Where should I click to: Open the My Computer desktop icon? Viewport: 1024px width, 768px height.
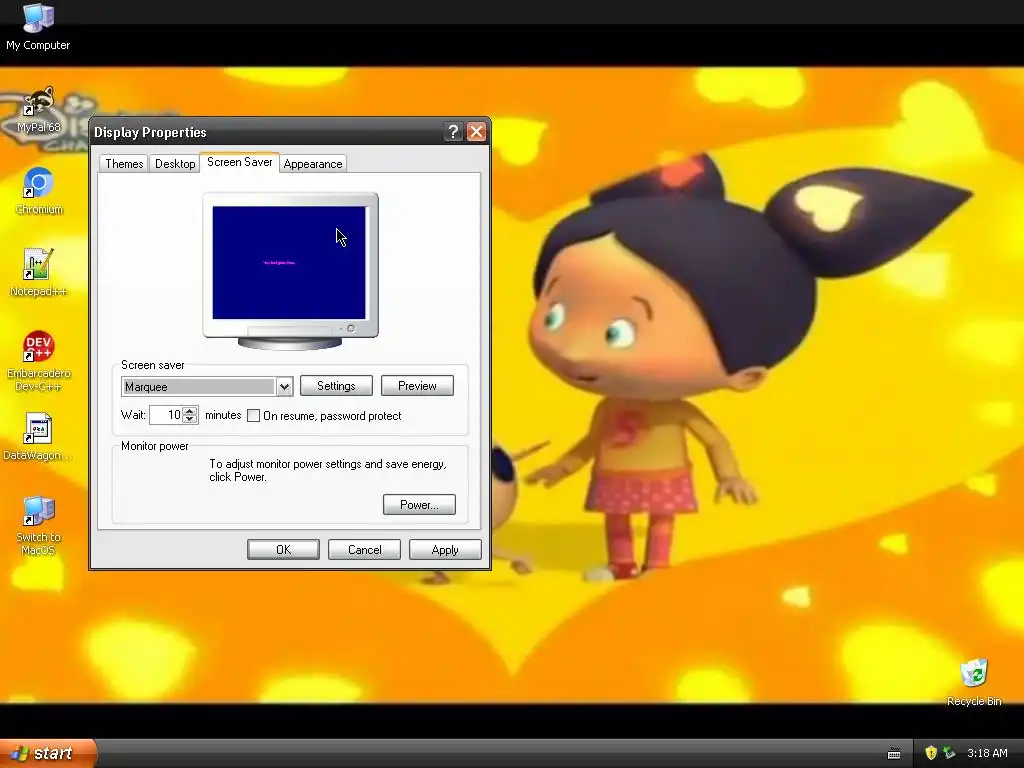point(38,26)
